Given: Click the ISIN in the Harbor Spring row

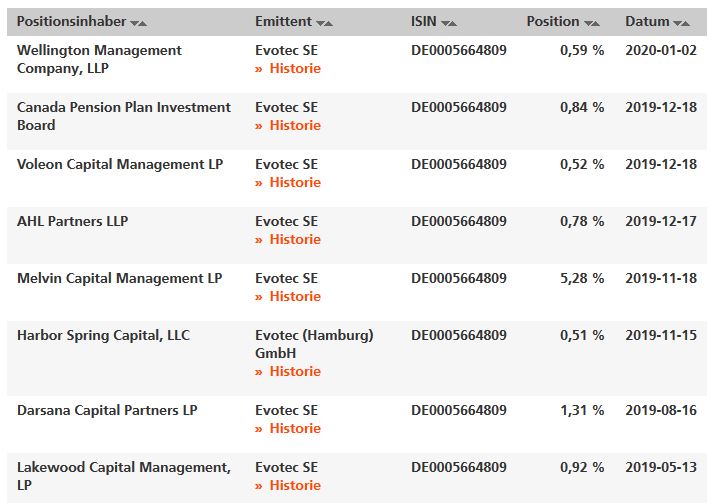Looking at the screenshot, I should pos(458,335).
